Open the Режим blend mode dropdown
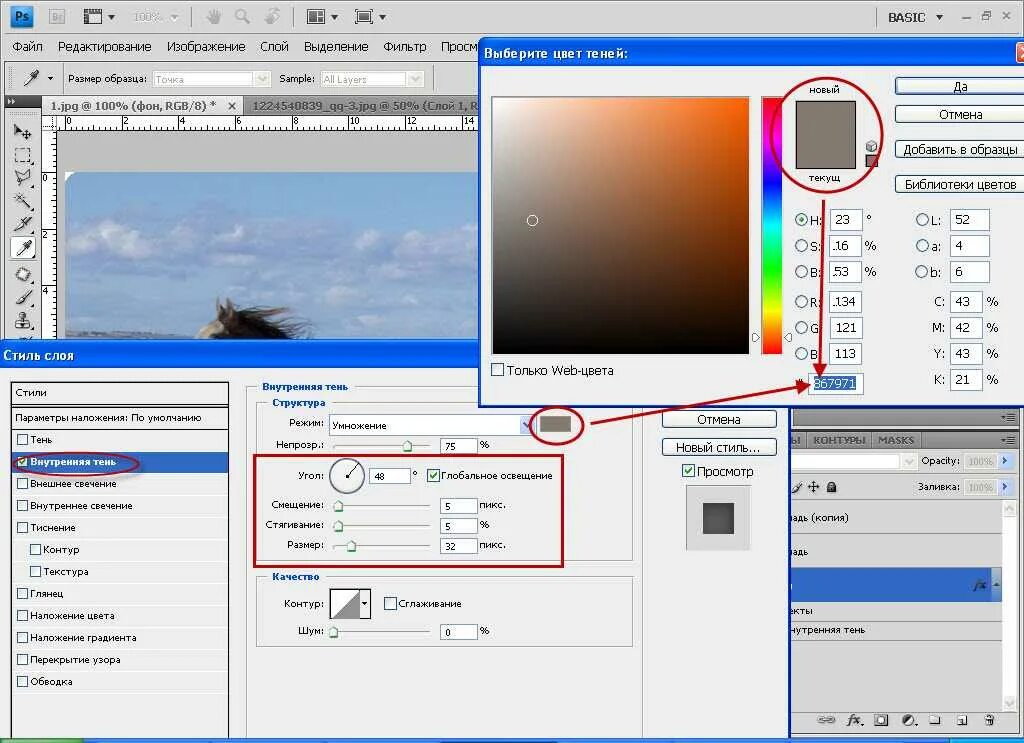Viewport: 1024px width, 743px height. [x=526, y=425]
